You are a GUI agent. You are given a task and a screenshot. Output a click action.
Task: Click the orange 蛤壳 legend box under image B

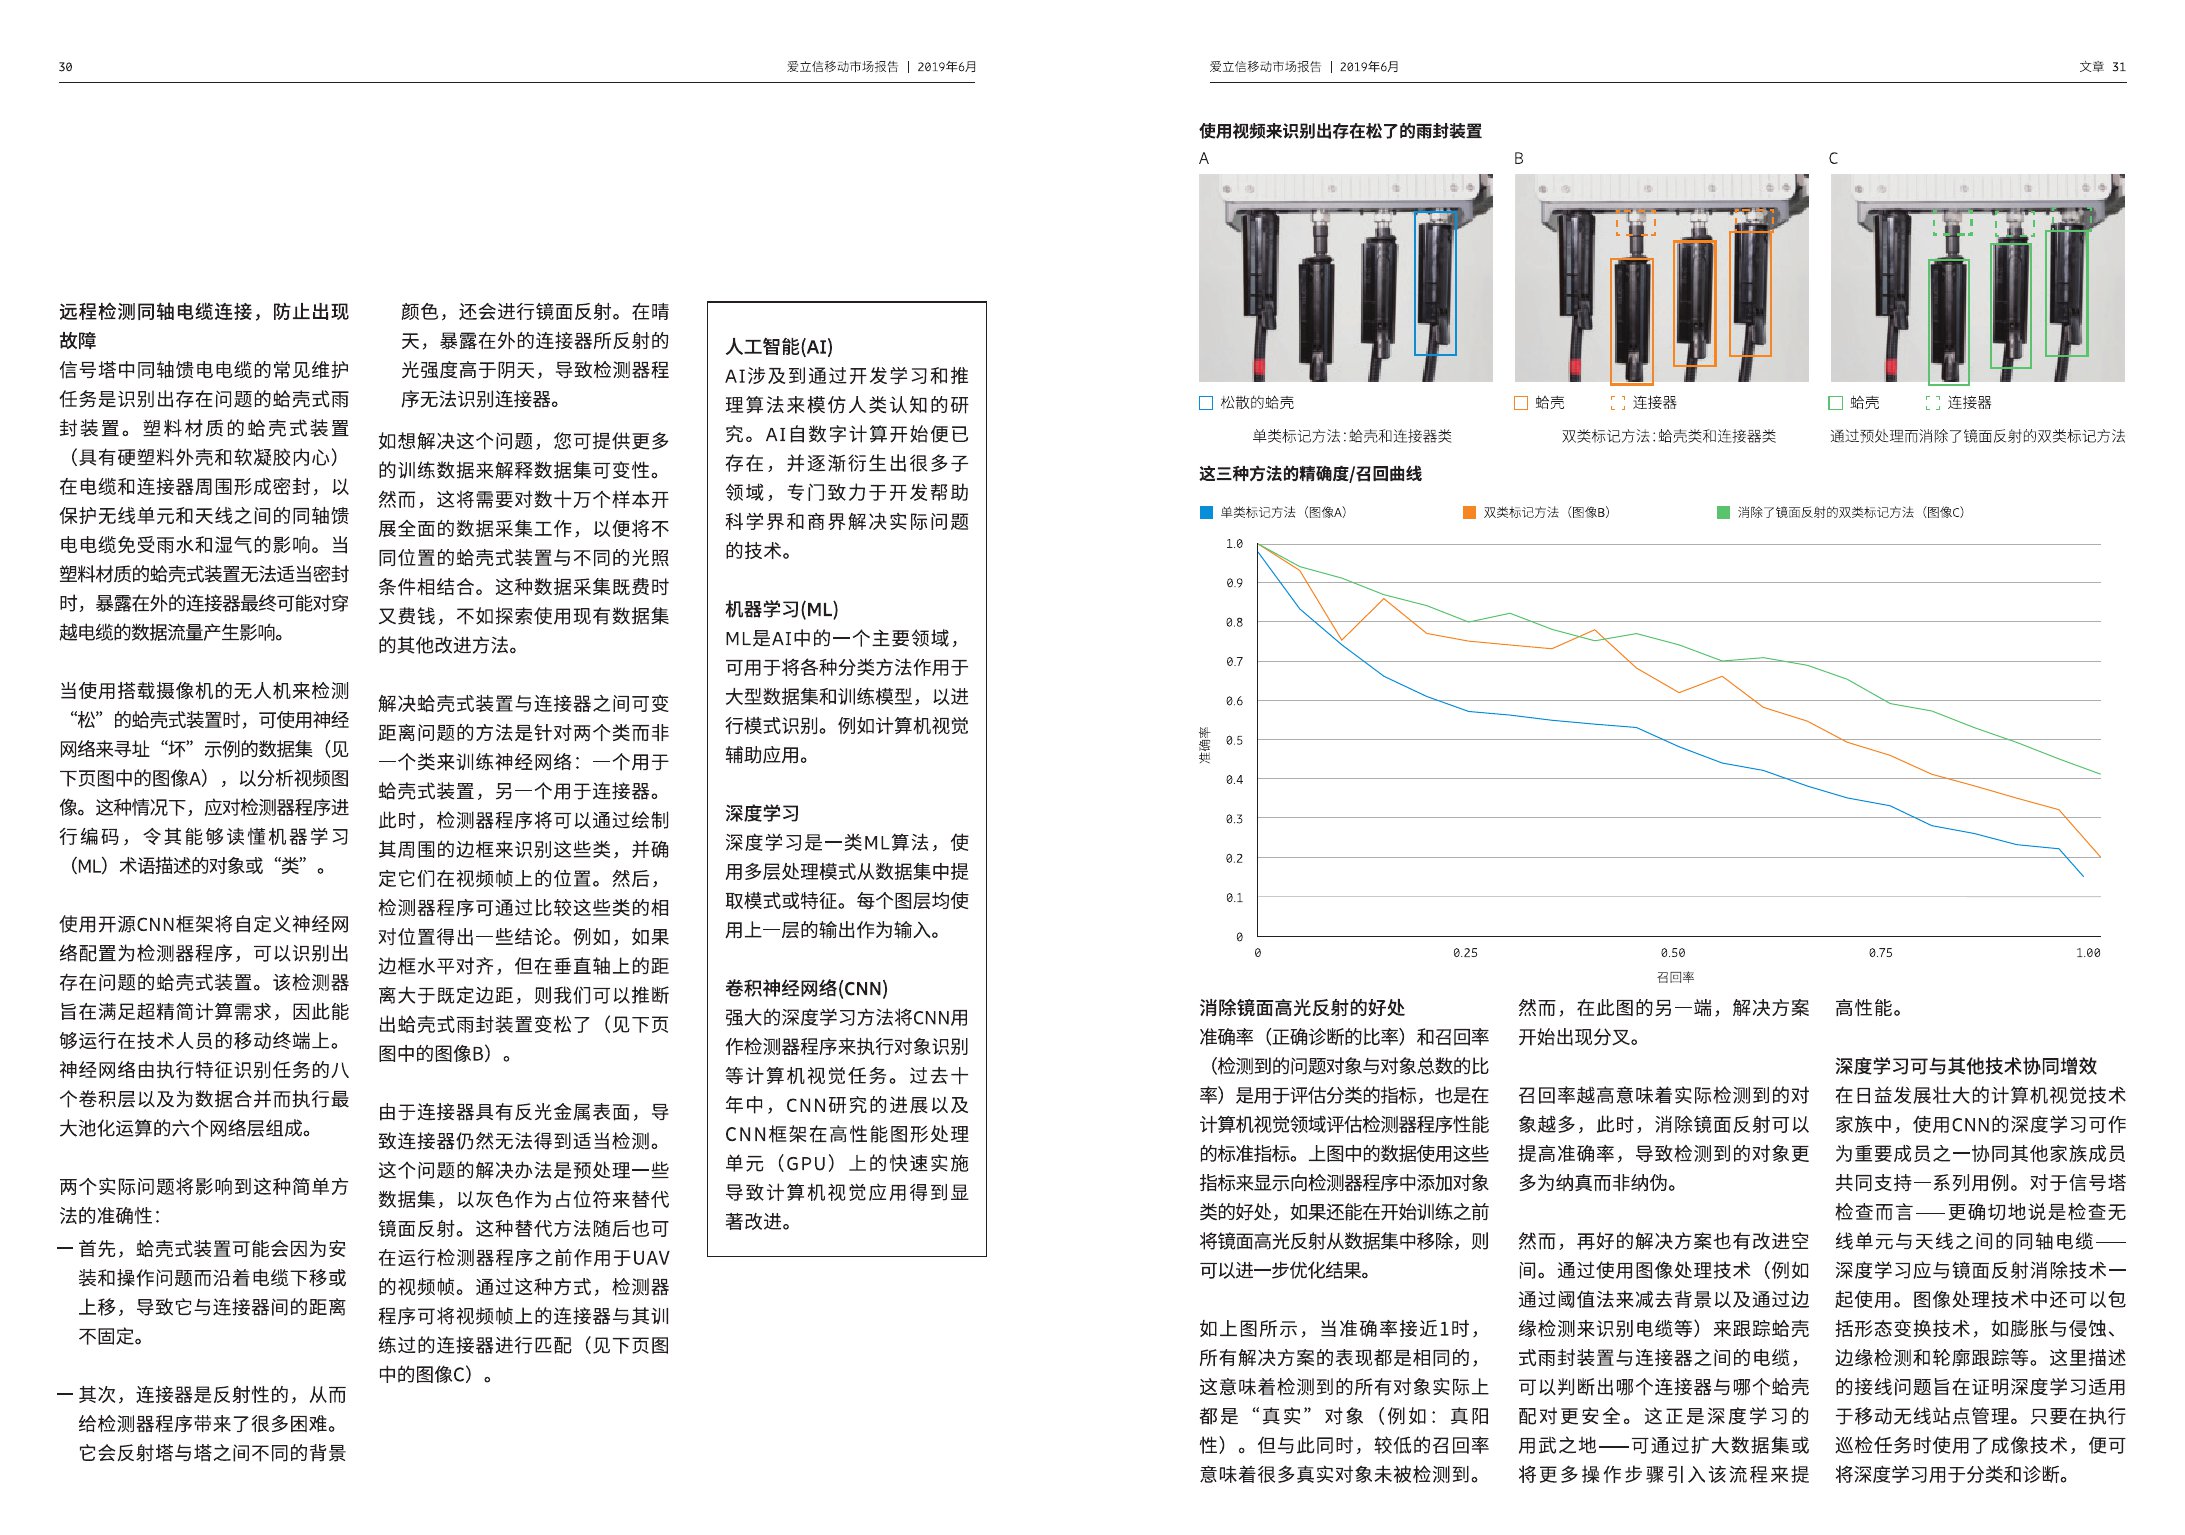pyautogui.click(x=1521, y=403)
